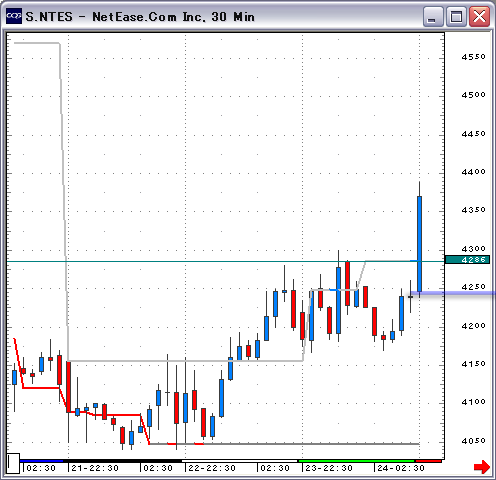Click the 22-22:30 time axis label

pyautogui.click(x=212, y=468)
